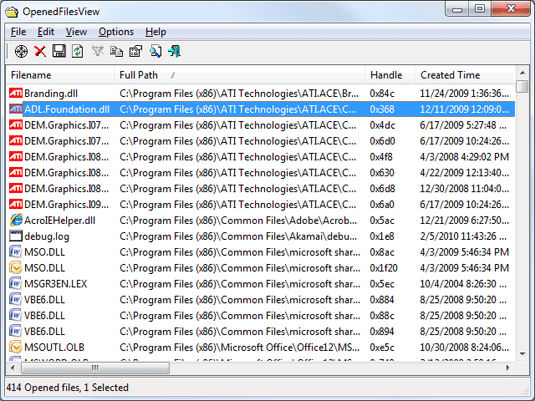Click the exit door toolbar icon

click(x=174, y=51)
